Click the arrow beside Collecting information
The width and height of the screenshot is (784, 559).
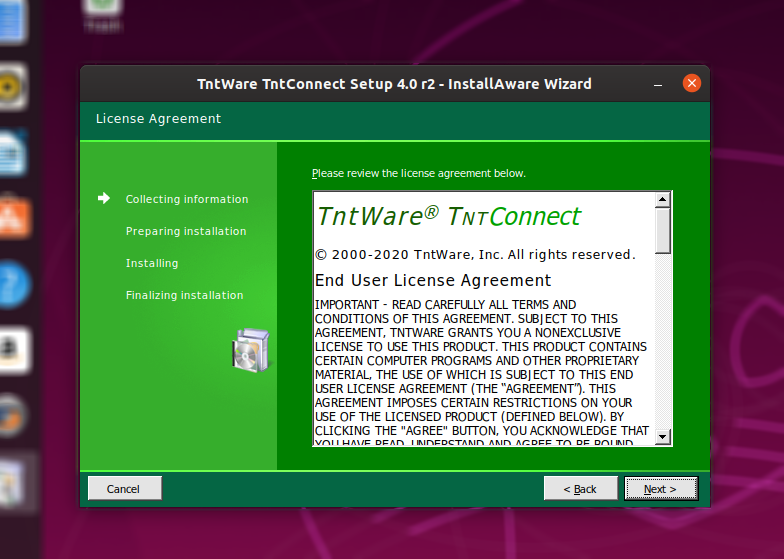pos(104,198)
